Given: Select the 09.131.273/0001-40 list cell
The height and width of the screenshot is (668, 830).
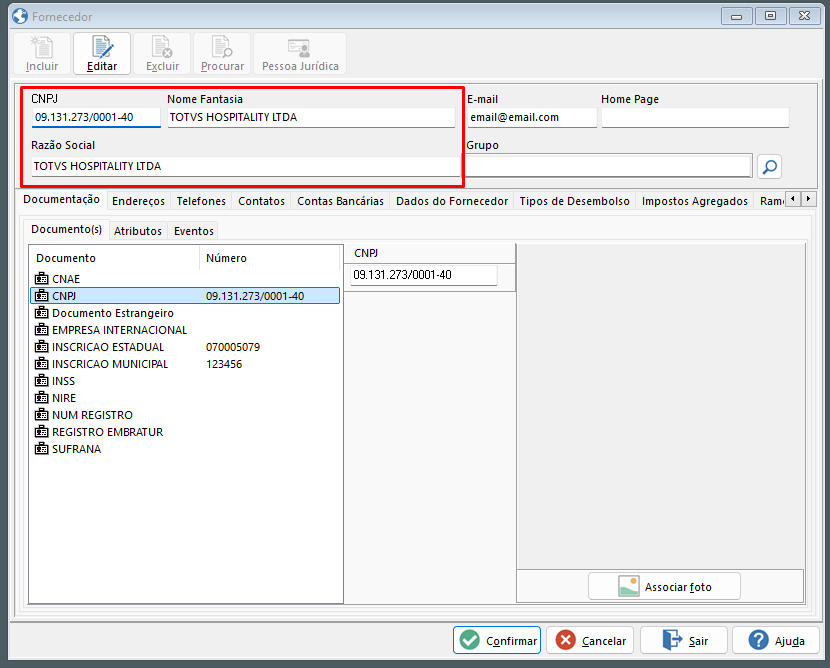Looking at the screenshot, I should (255, 296).
